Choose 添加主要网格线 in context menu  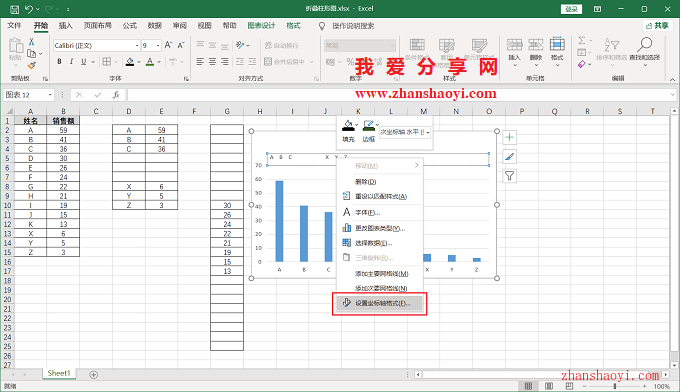[379, 274]
